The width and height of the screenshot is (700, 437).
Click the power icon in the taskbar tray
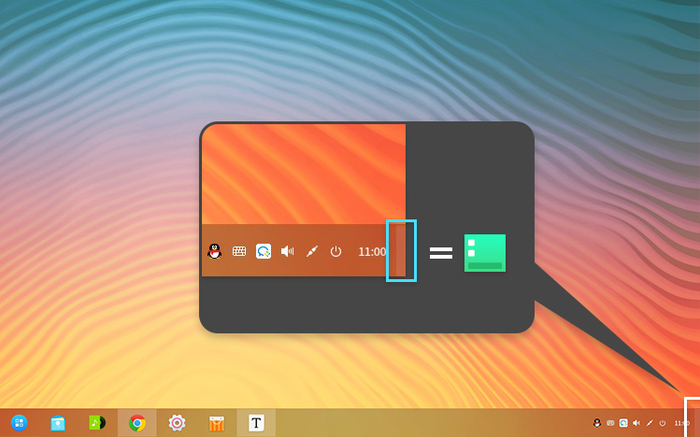[662, 423]
